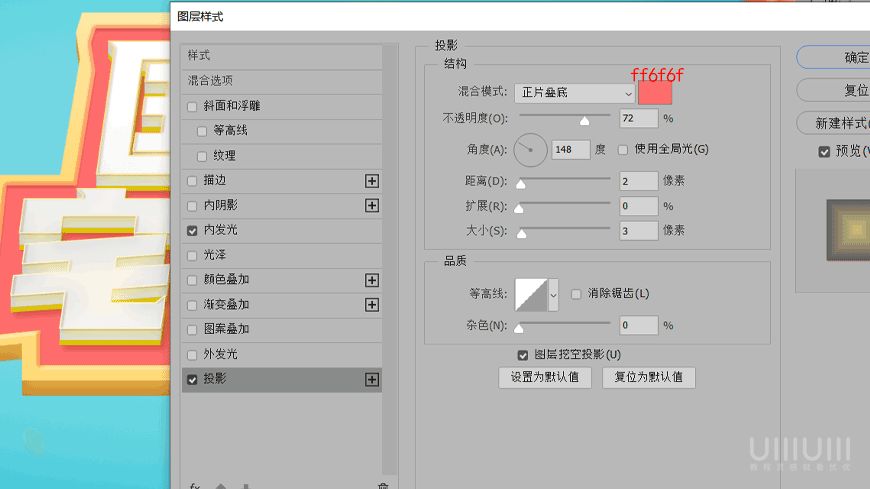Select the 外发光 style entry
The image size is (870, 489).
[281, 354]
